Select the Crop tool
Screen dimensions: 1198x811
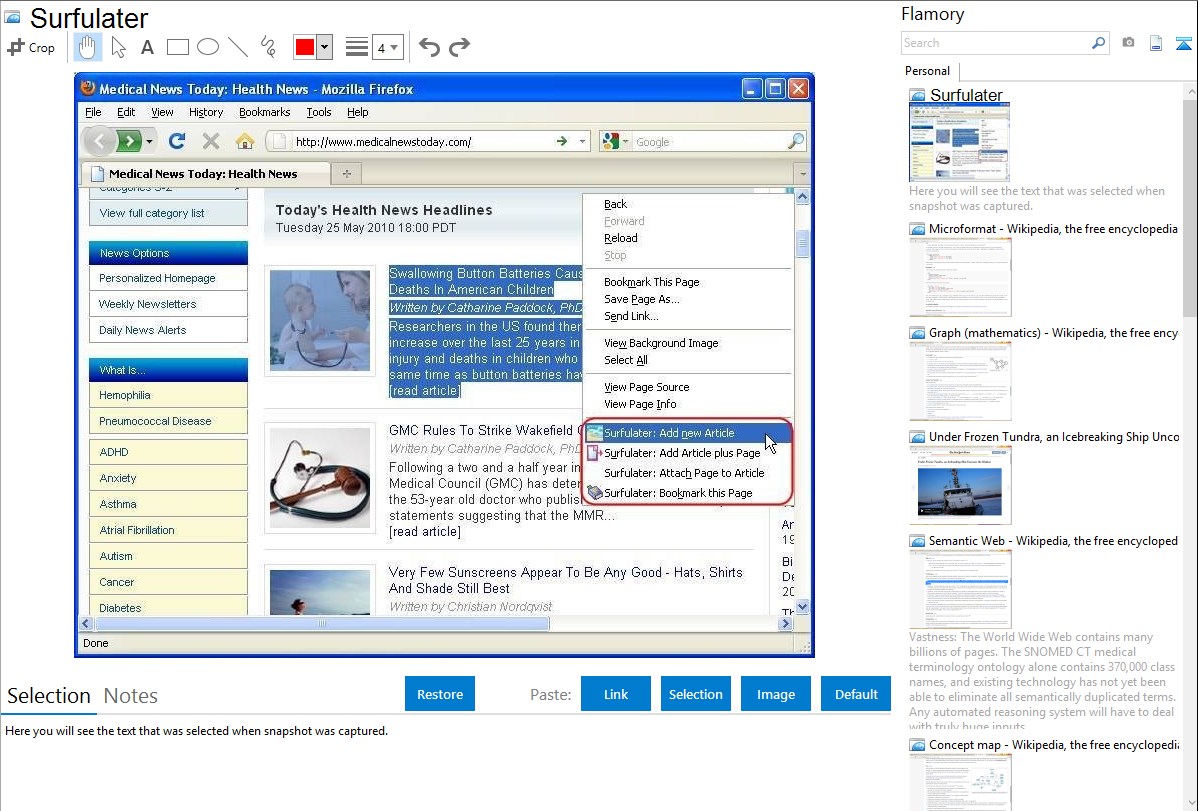point(31,47)
